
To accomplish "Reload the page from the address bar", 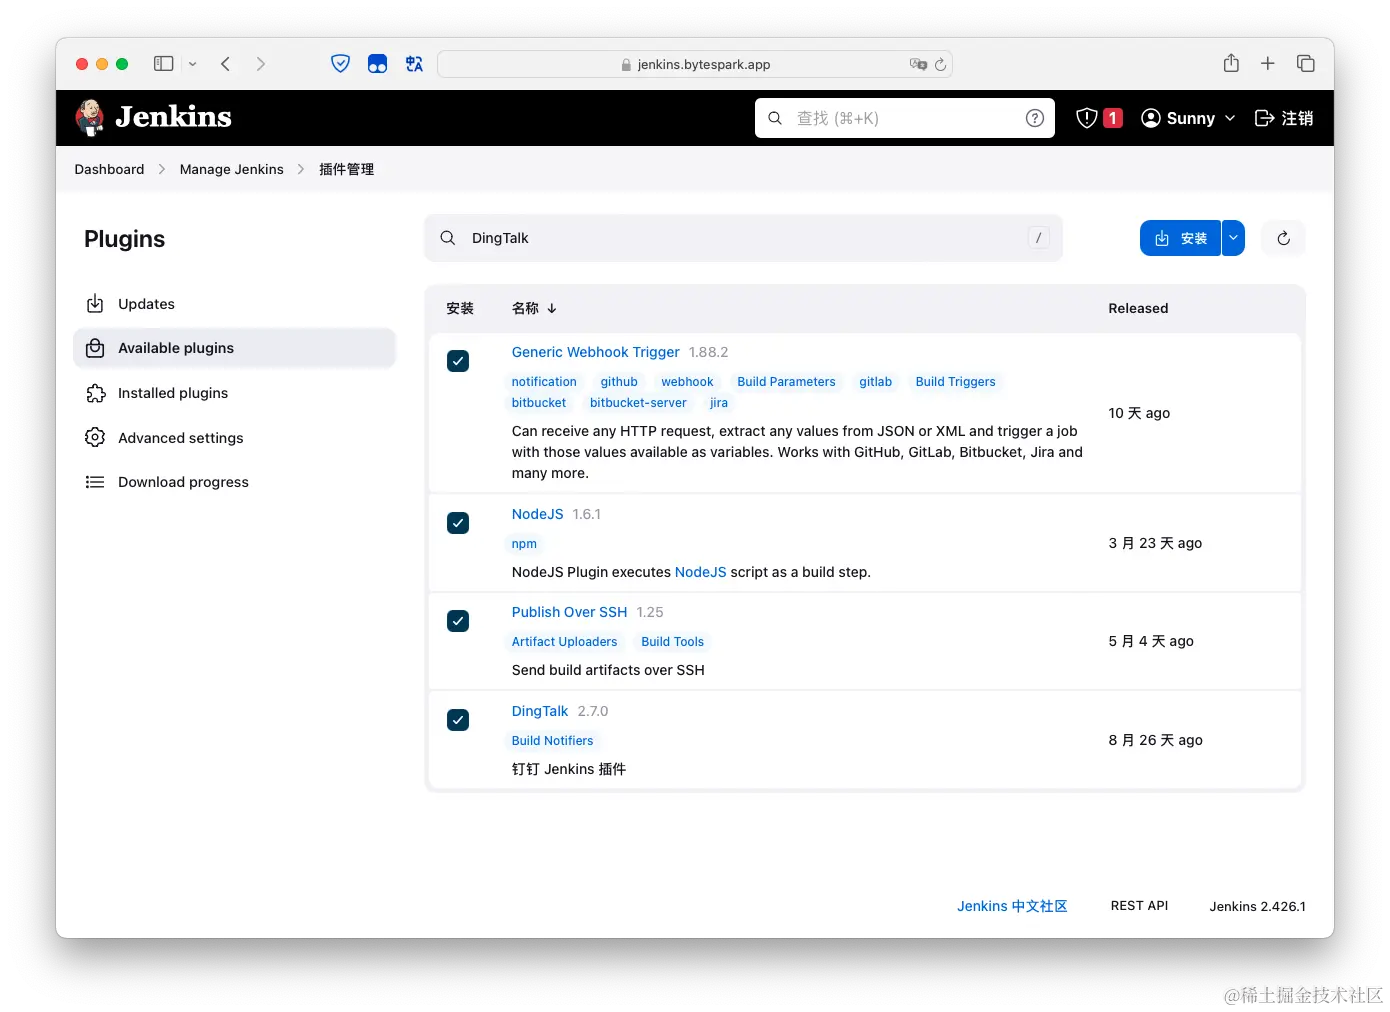I will point(940,64).
